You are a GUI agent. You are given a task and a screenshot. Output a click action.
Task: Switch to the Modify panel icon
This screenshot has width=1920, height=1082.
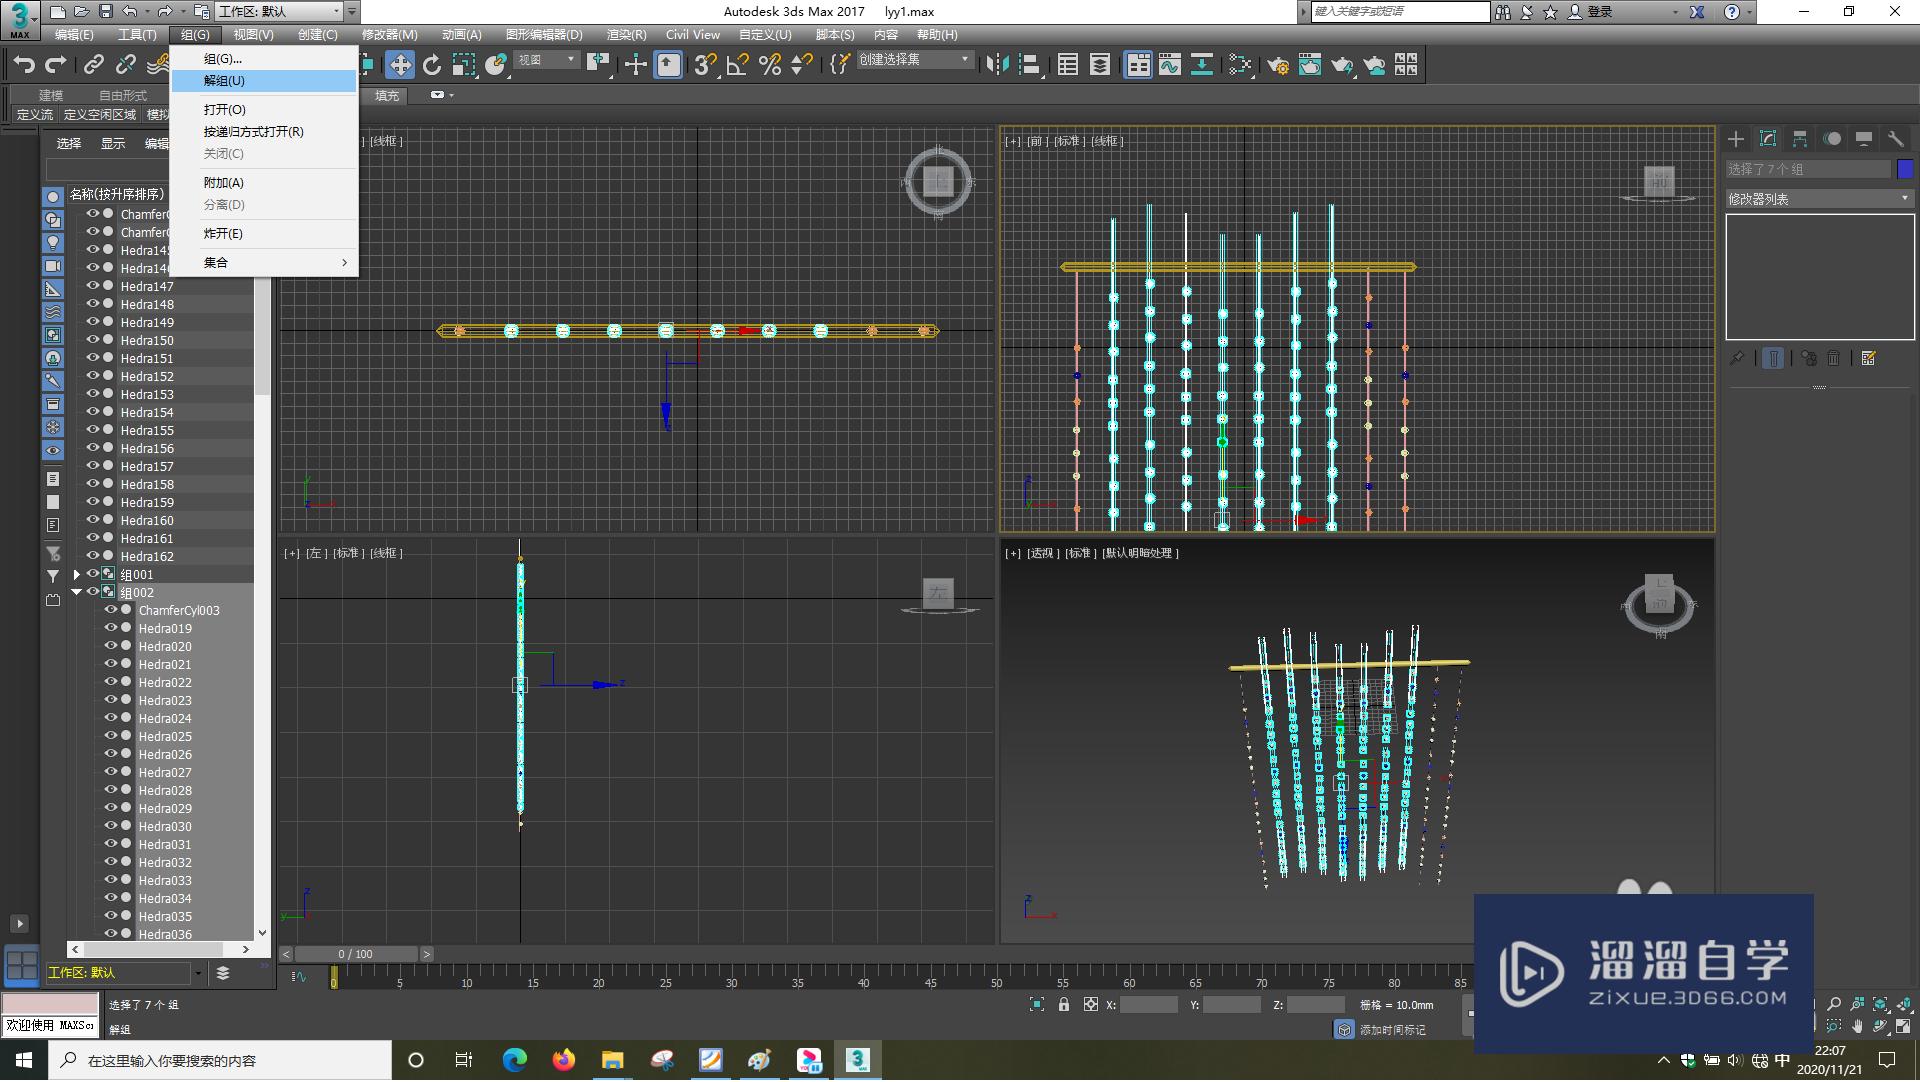(1768, 139)
